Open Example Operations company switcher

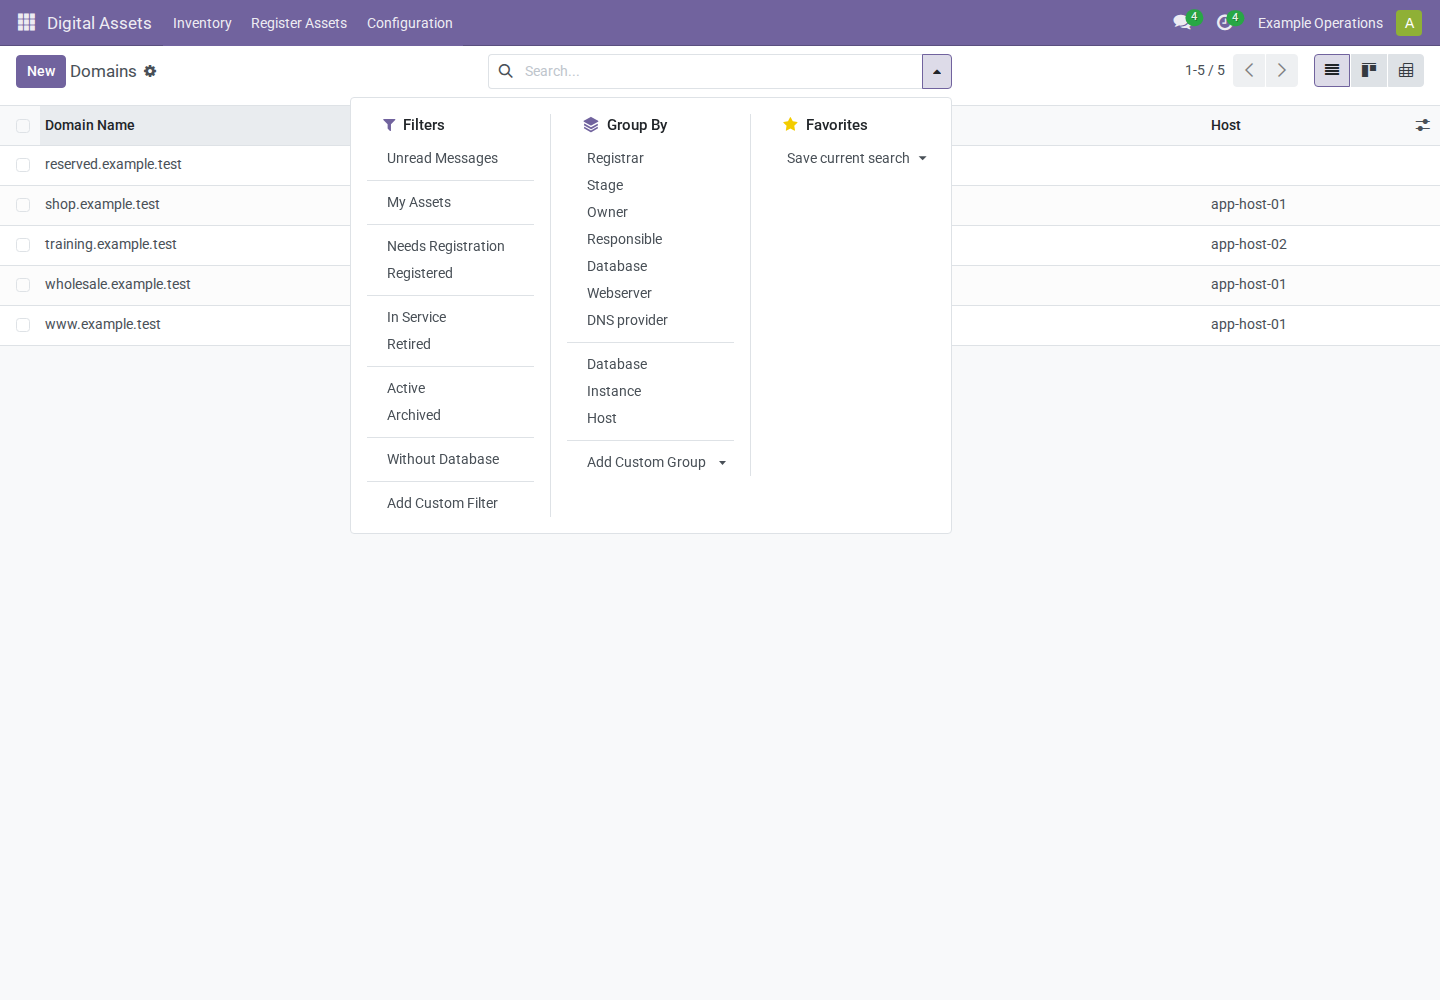[x=1320, y=23]
